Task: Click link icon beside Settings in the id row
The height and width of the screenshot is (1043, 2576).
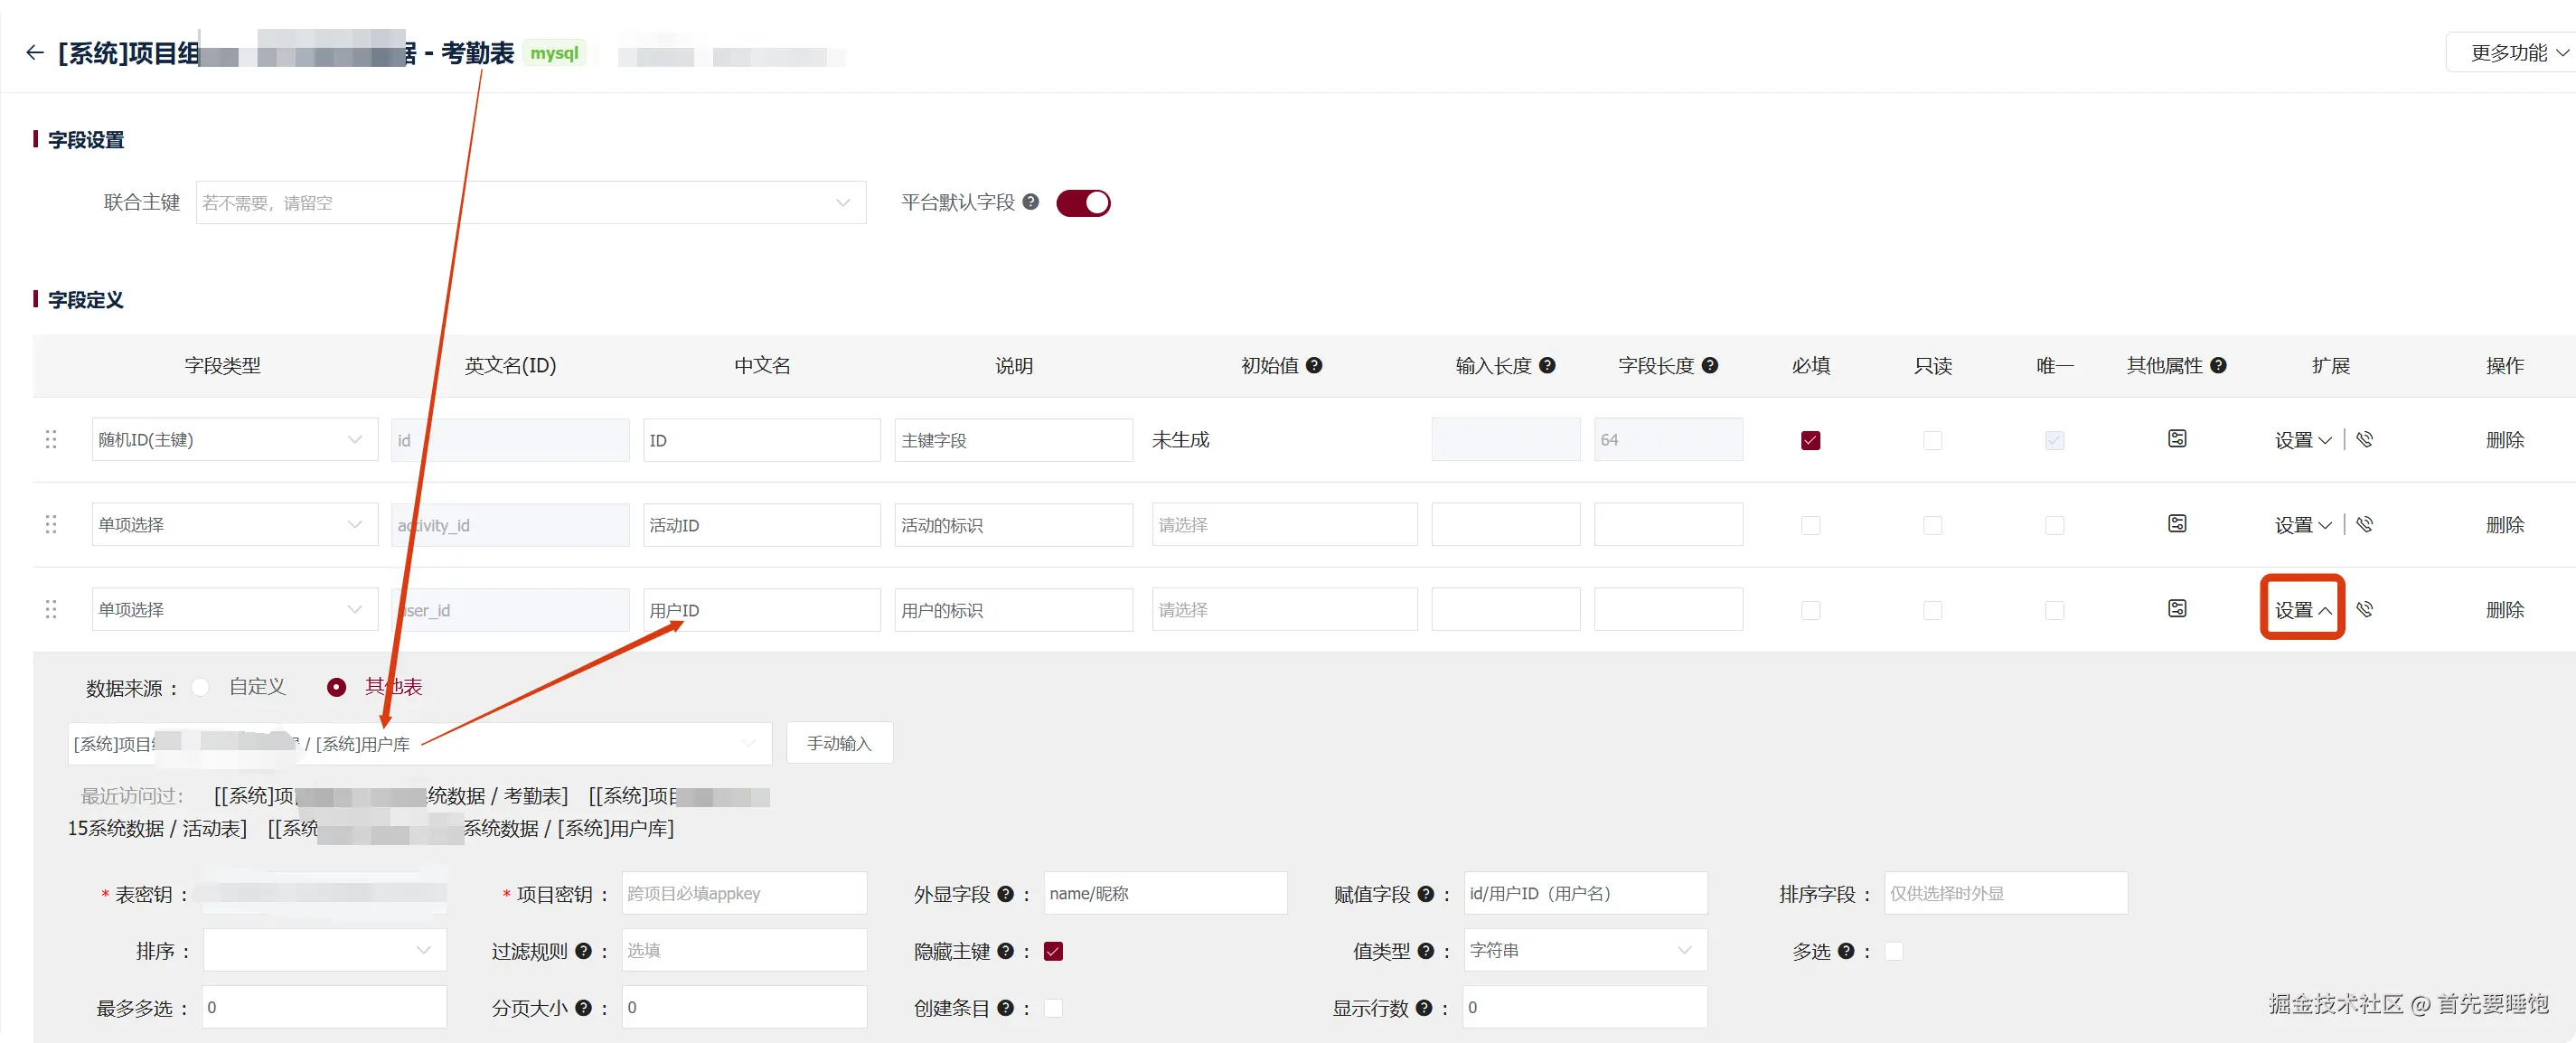Action: pos(2364,439)
